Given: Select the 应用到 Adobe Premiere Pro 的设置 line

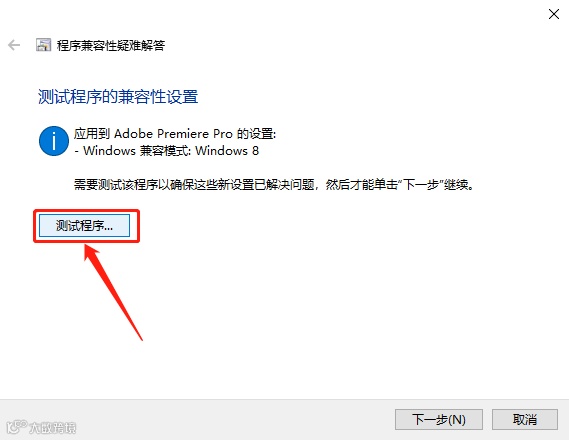Looking at the screenshot, I should [175, 134].
